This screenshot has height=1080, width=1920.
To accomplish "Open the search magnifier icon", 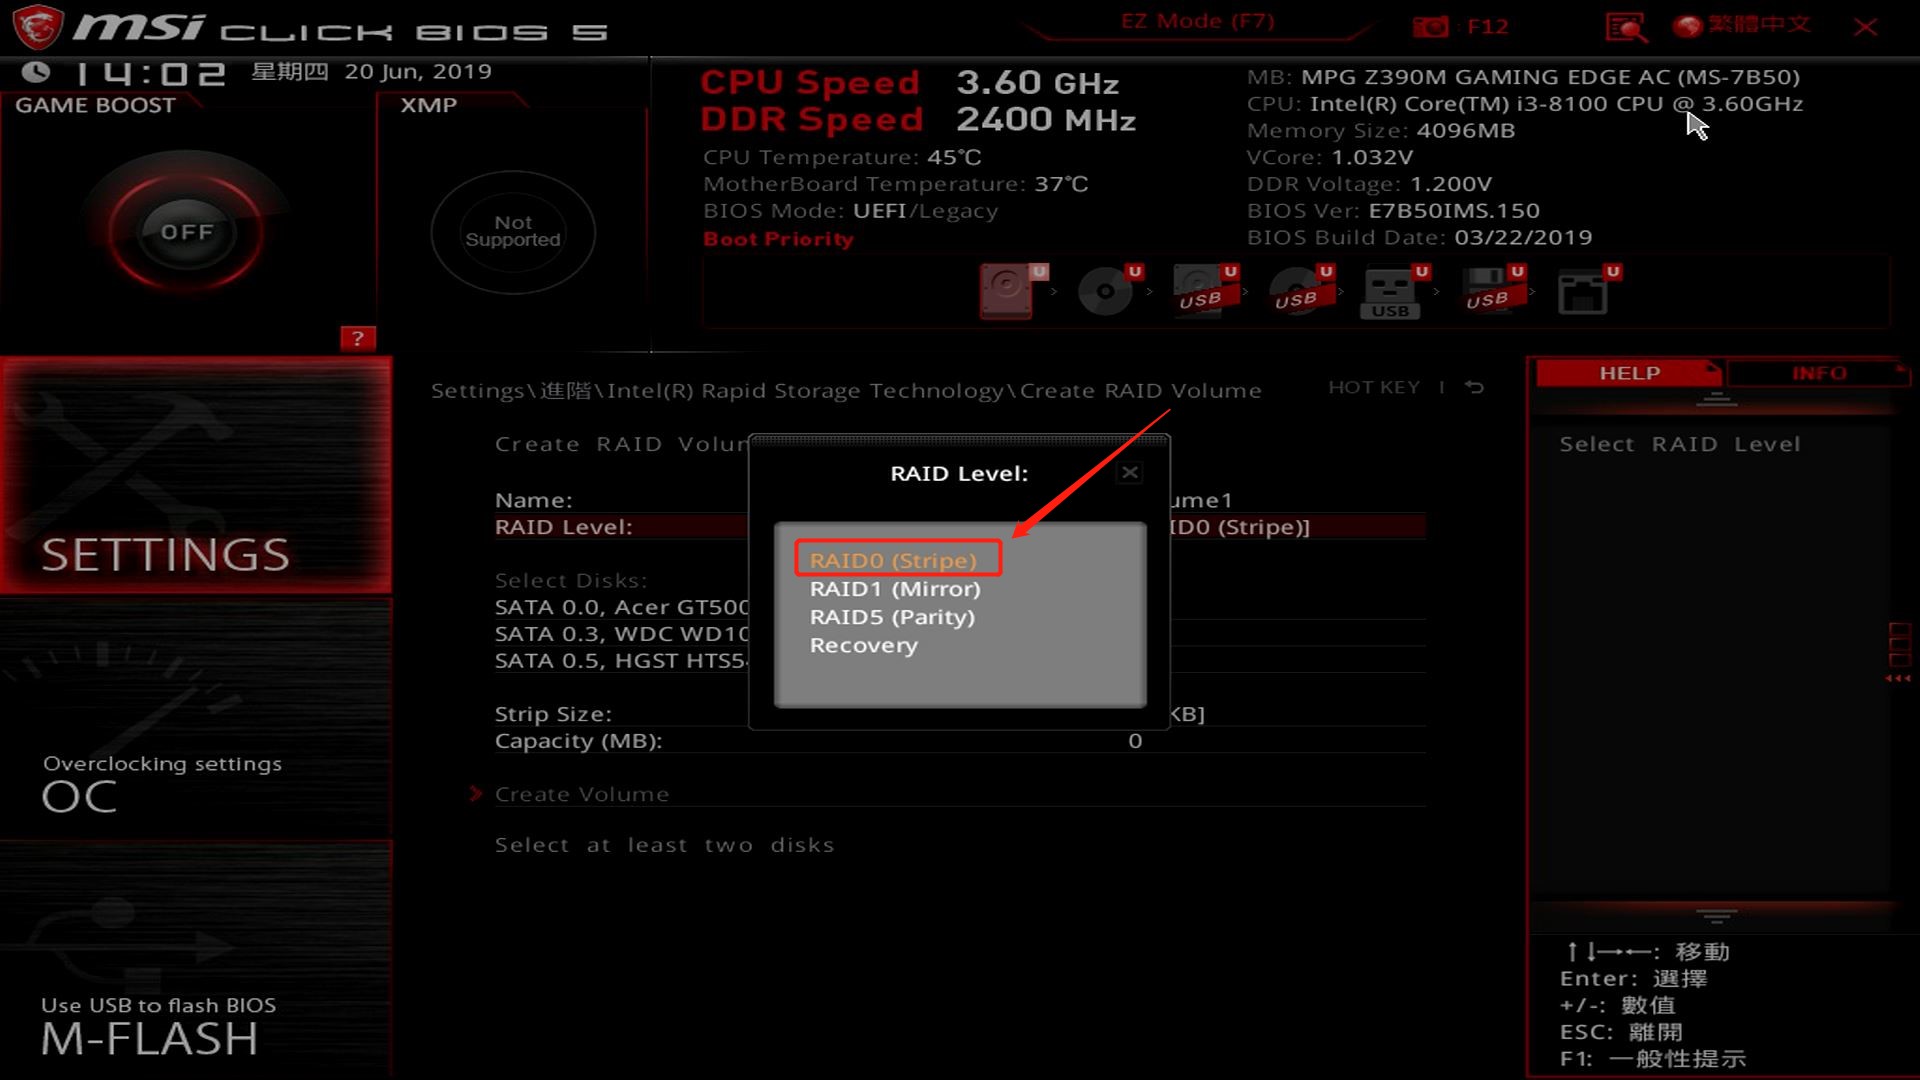I will click(x=1625, y=27).
